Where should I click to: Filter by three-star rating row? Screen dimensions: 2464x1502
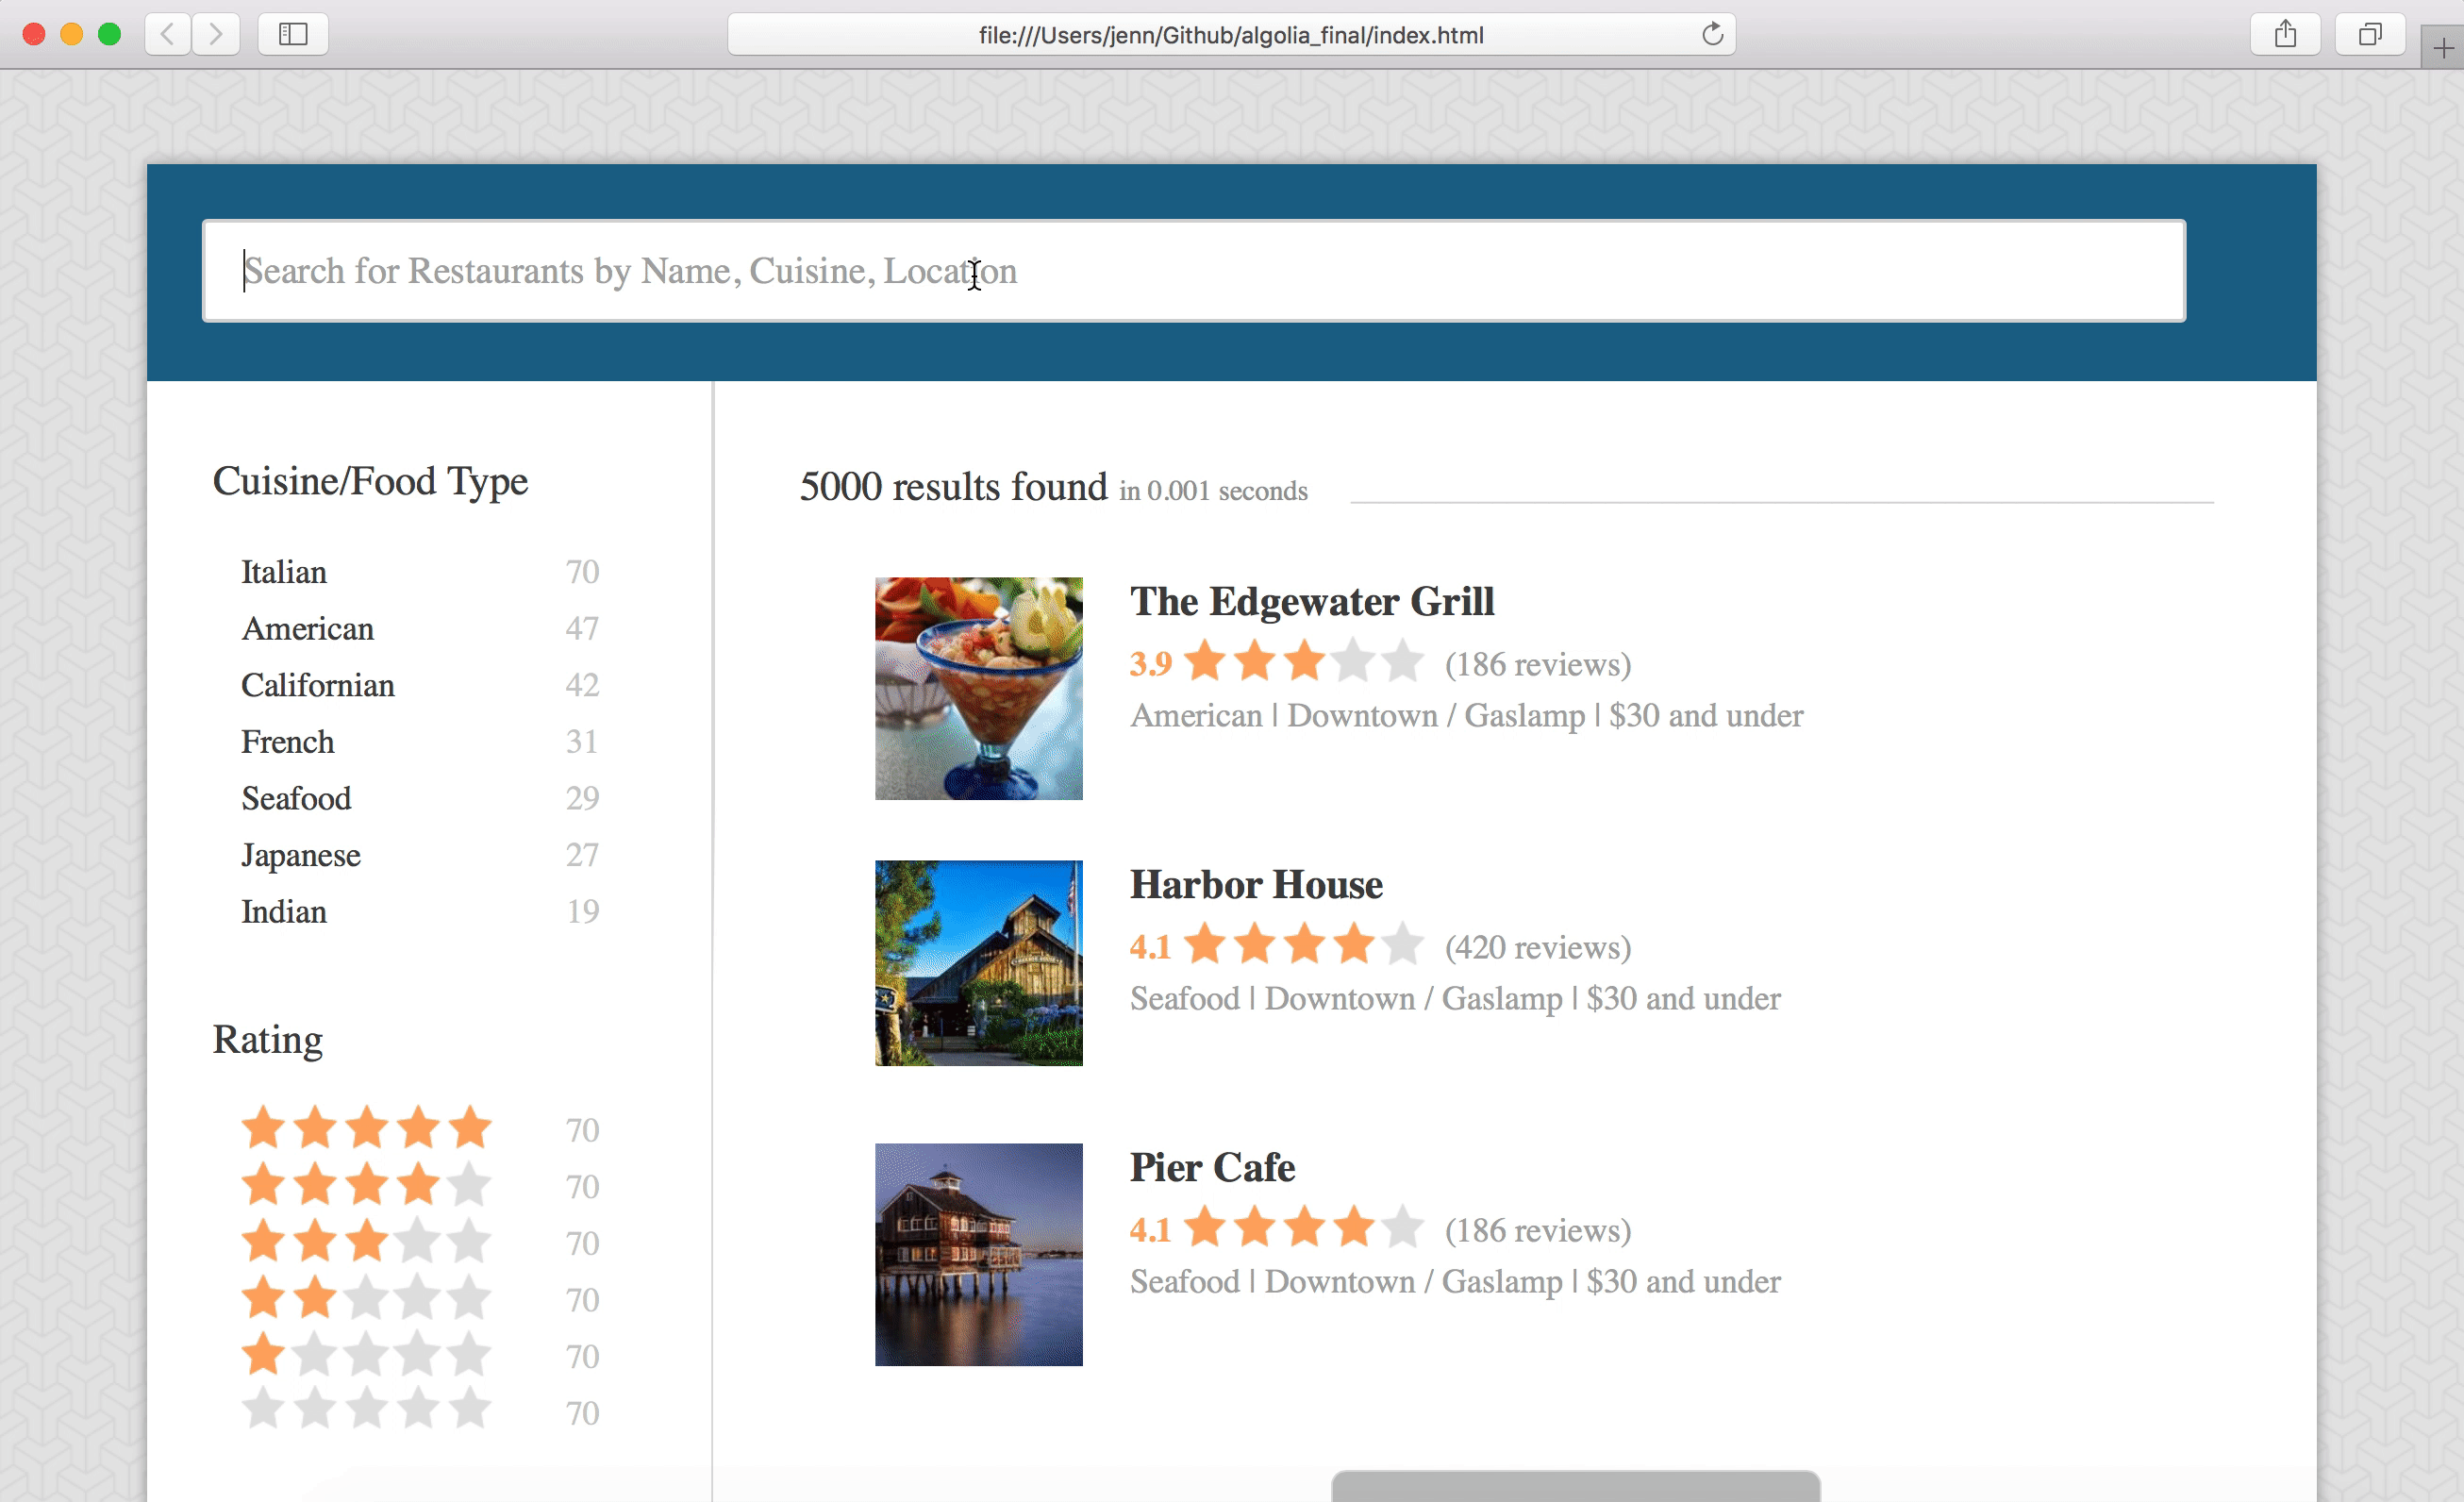366,1242
